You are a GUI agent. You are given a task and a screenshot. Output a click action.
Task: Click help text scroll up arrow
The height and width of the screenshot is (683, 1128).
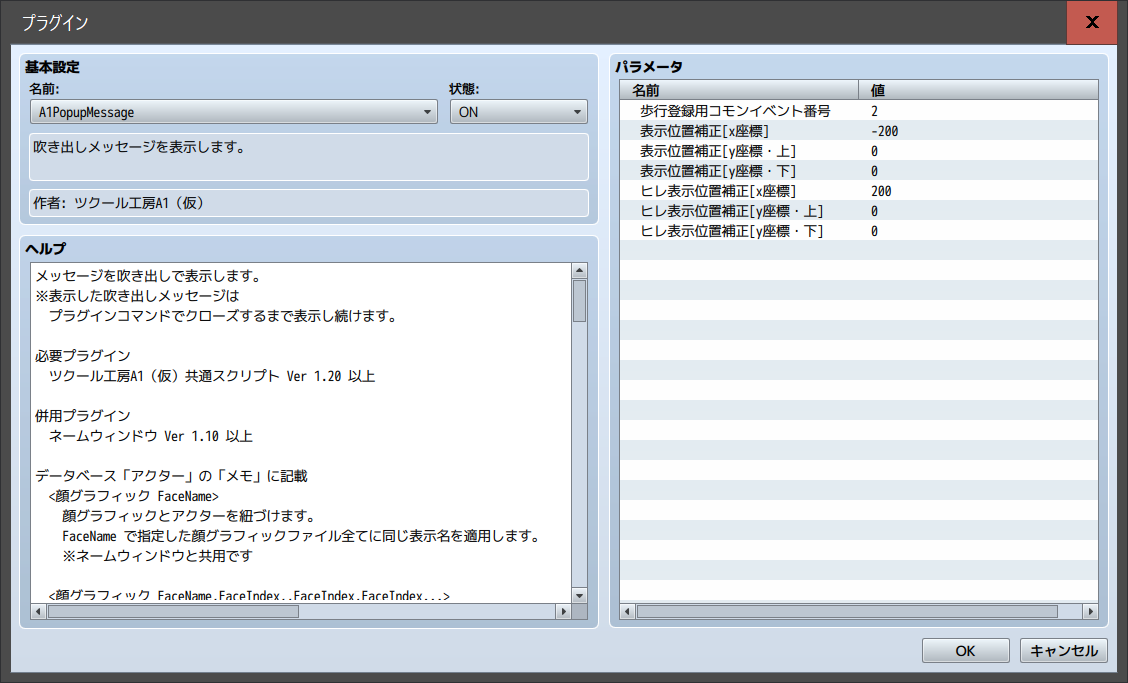[579, 271]
